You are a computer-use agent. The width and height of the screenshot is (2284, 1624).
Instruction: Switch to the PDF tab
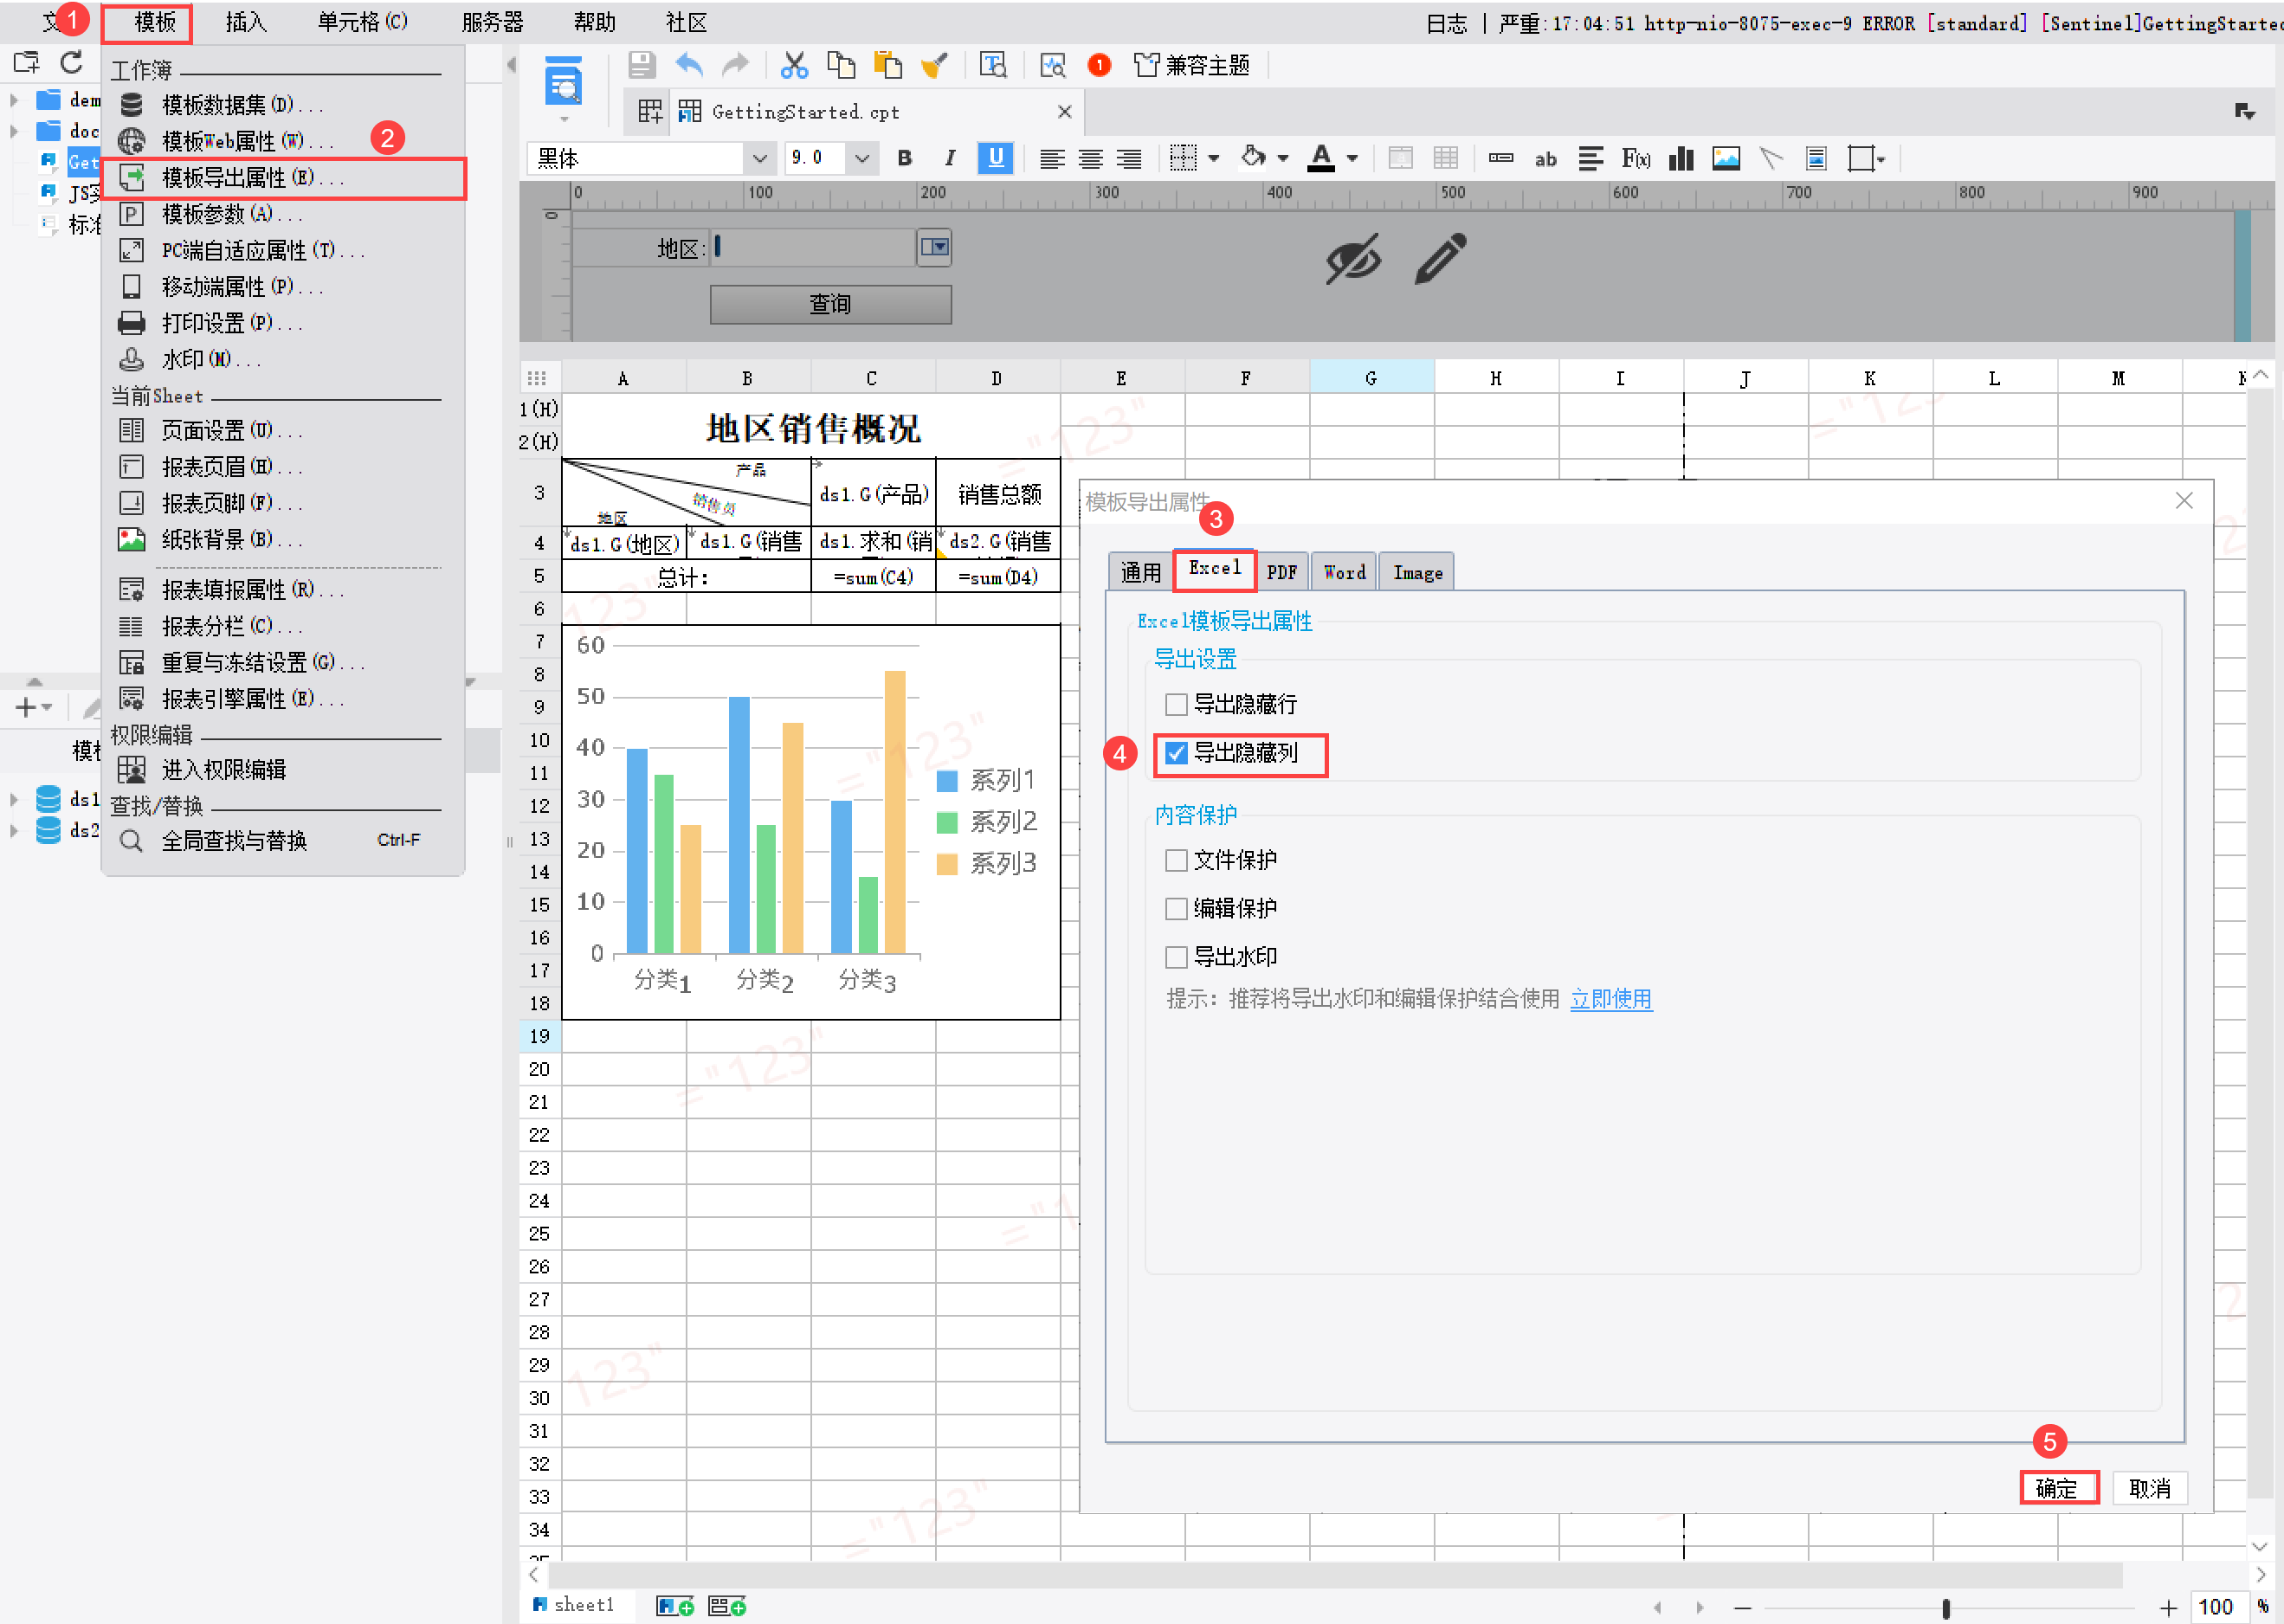pos(1281,572)
